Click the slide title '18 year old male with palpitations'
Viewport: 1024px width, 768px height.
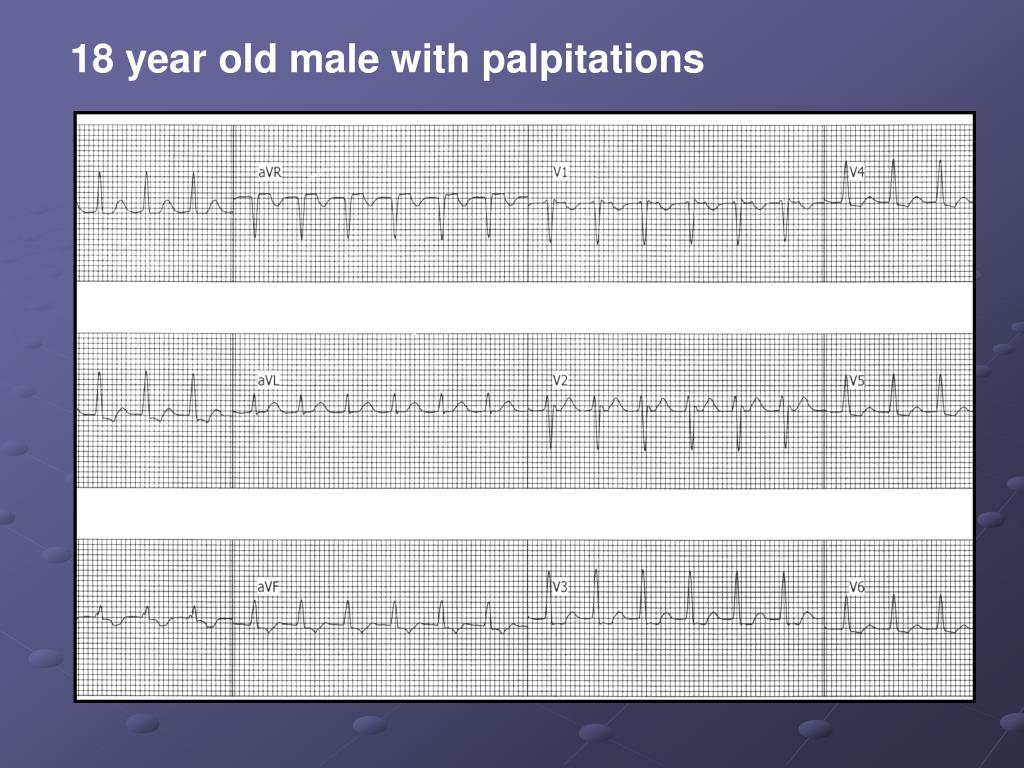387,59
